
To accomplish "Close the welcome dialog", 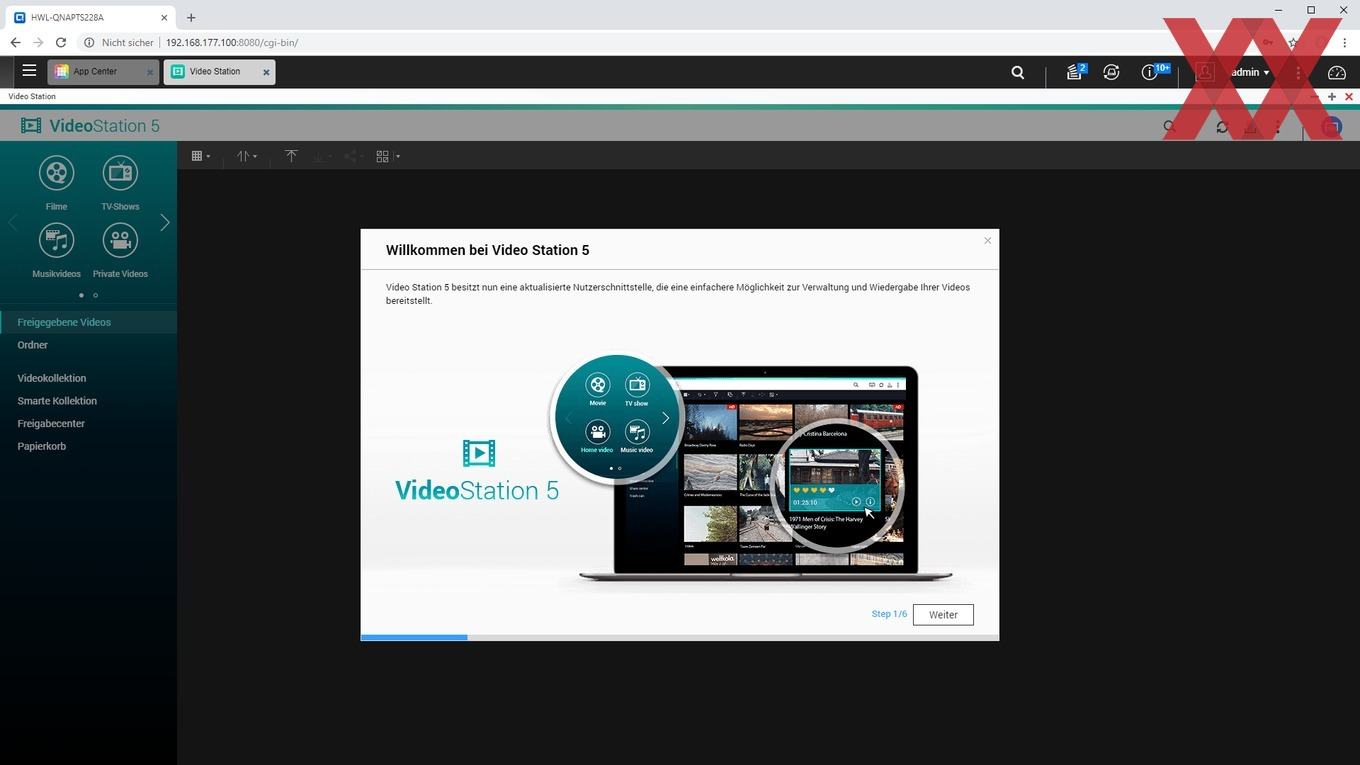I will [987, 240].
